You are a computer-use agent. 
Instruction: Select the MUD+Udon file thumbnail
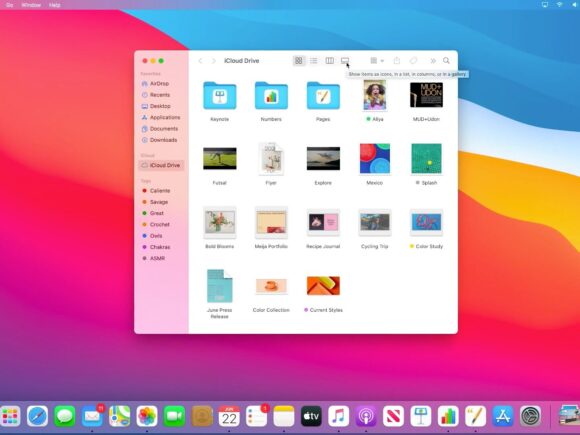click(426, 95)
